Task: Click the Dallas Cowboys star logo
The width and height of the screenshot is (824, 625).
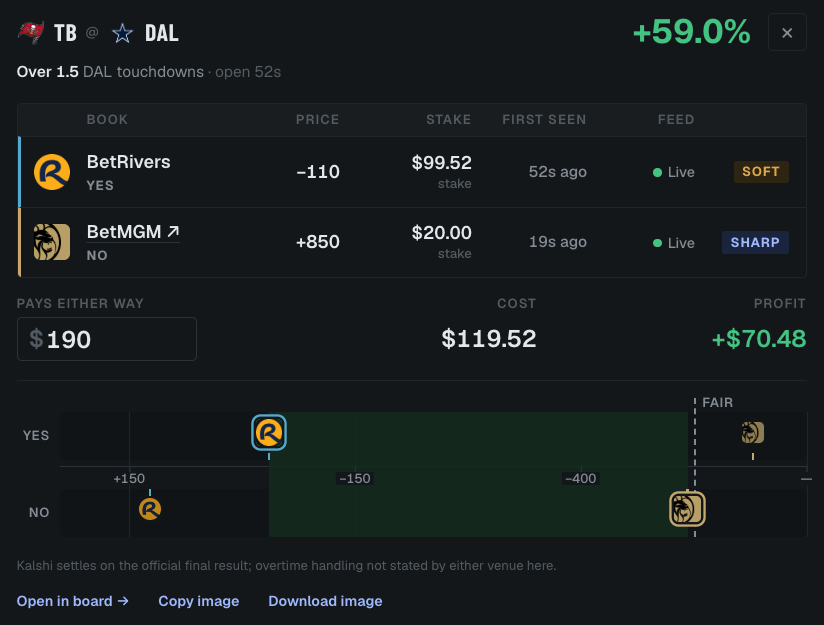Action: (122, 33)
